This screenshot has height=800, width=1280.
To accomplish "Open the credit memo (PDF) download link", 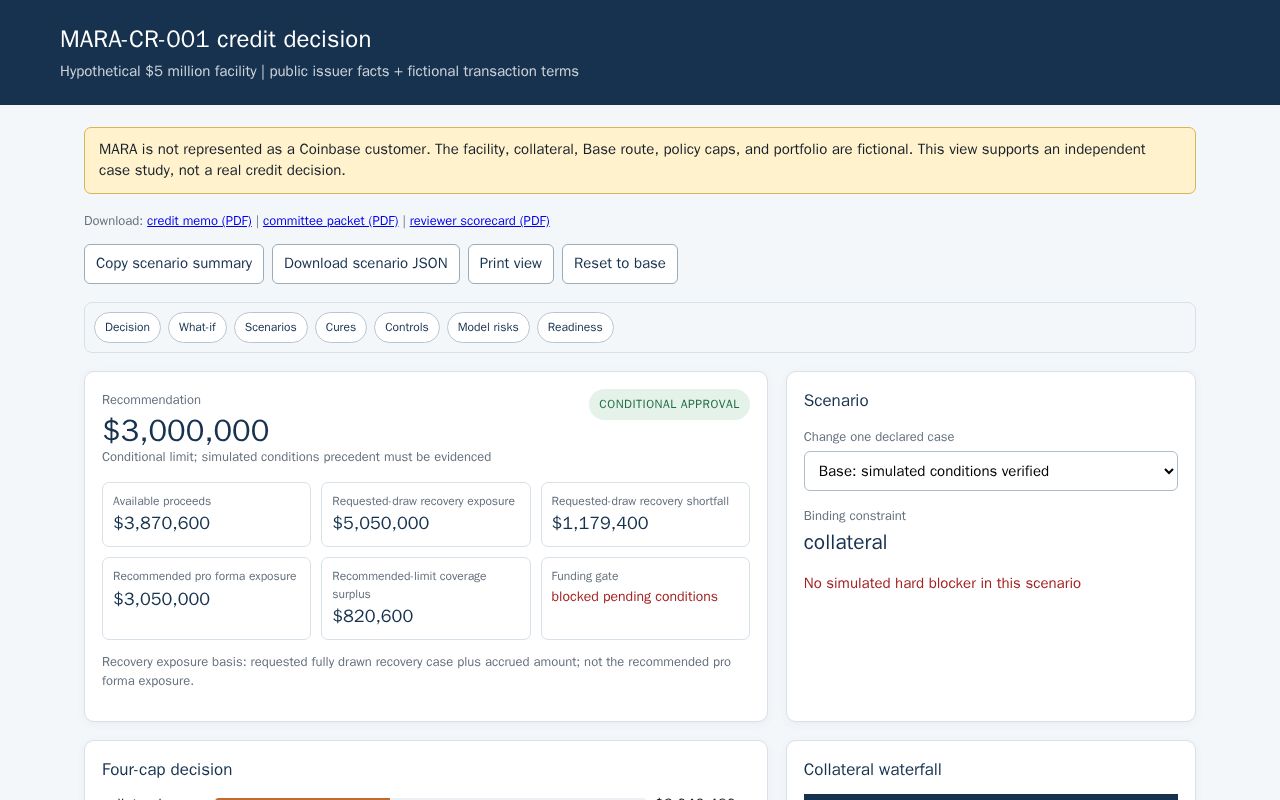I will point(199,221).
